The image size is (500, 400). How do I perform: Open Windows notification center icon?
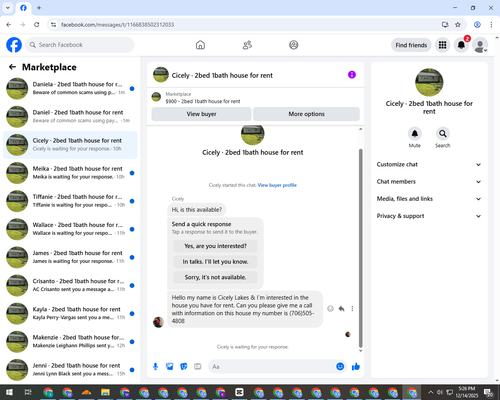[x=489, y=392]
